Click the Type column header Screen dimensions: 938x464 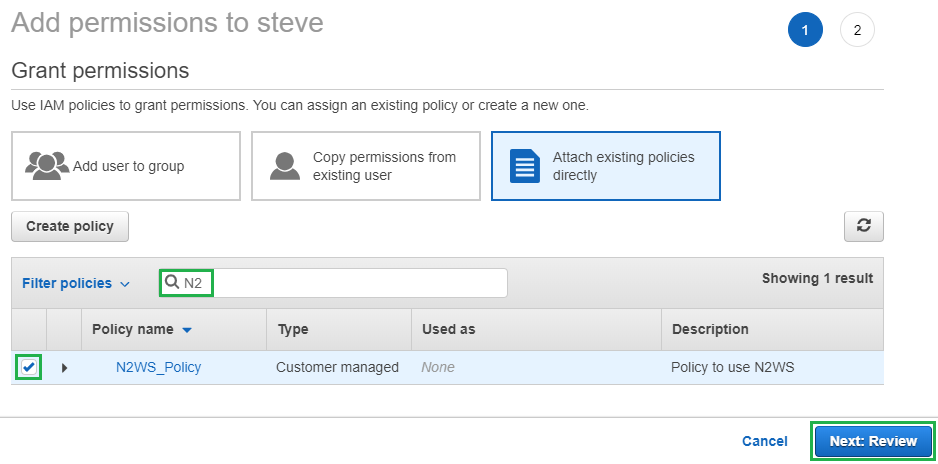pyautogui.click(x=293, y=329)
